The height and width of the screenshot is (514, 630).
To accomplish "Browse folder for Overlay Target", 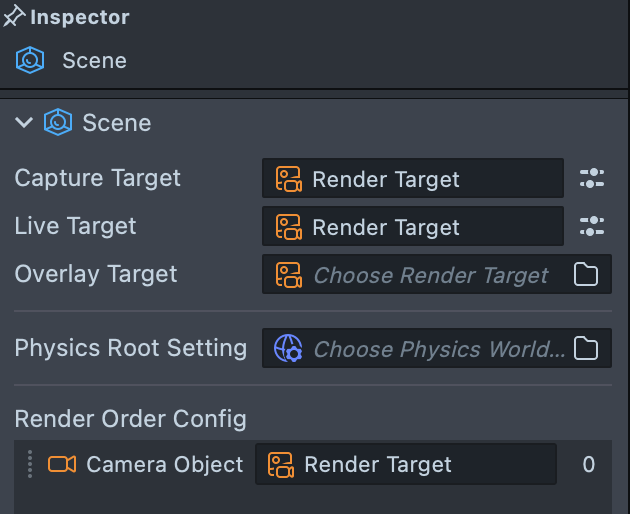I will [x=586, y=275].
